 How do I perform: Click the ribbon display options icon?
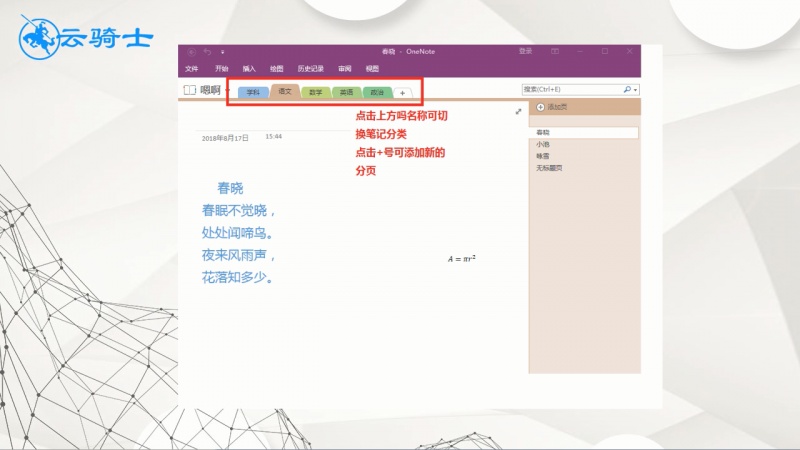click(555, 51)
